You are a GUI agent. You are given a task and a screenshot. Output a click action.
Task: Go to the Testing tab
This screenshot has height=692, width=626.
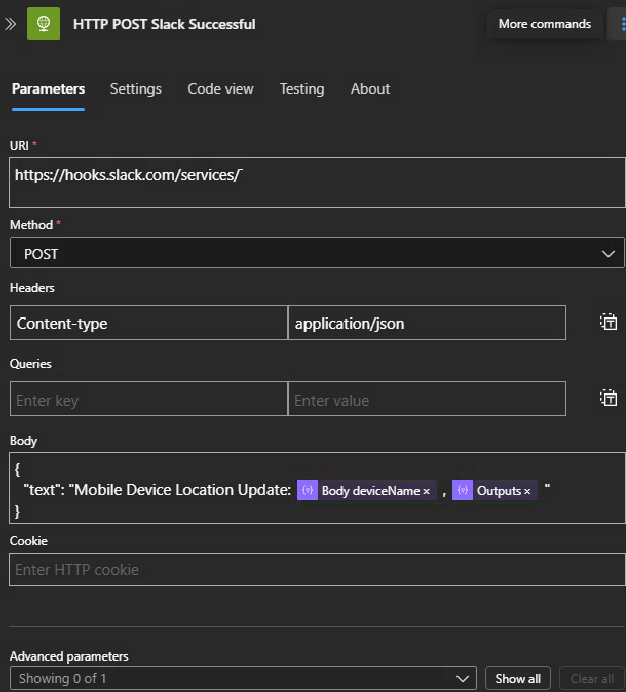click(302, 89)
